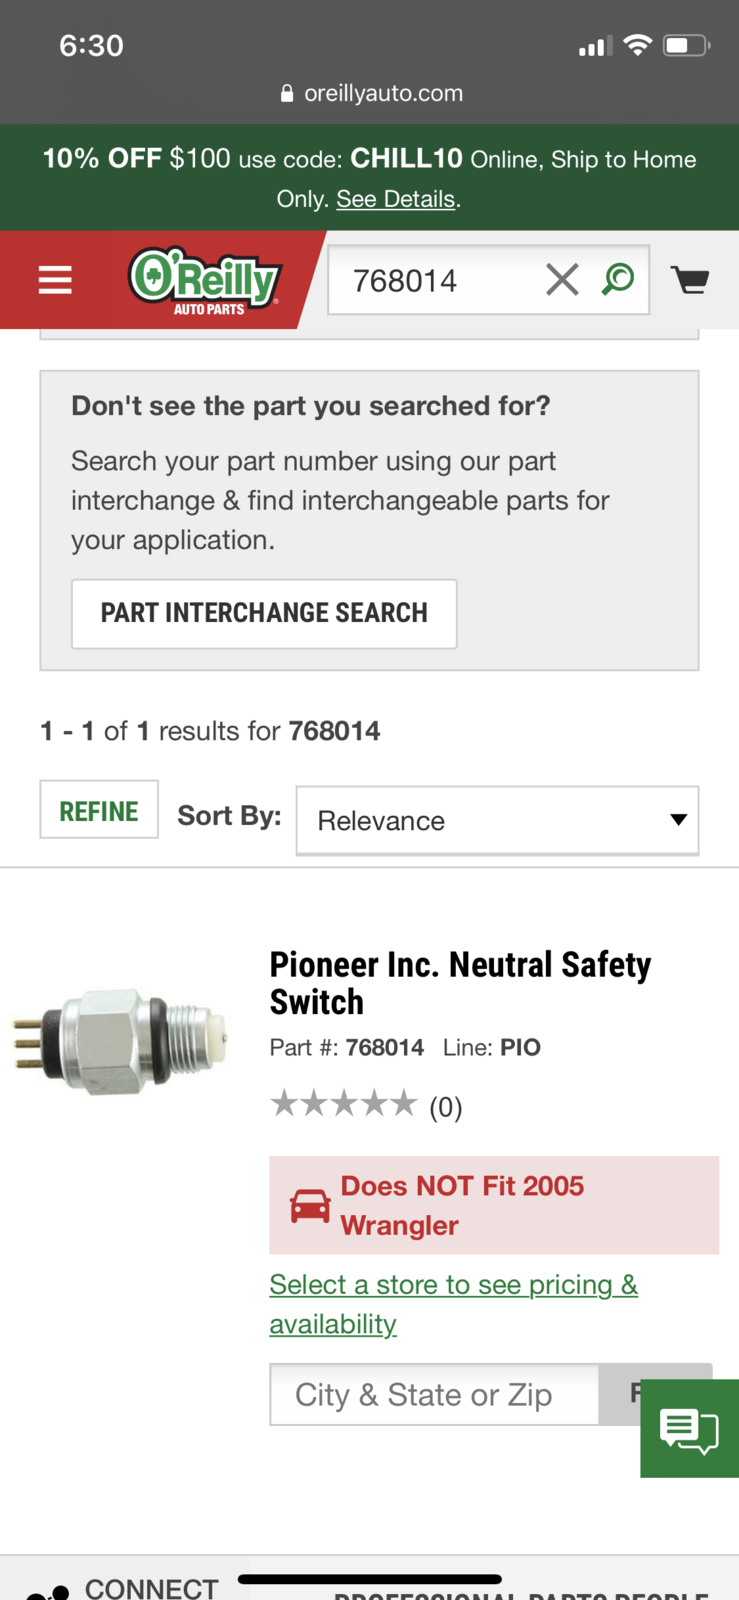
Task: Clear the search field with X
Action: click(562, 280)
